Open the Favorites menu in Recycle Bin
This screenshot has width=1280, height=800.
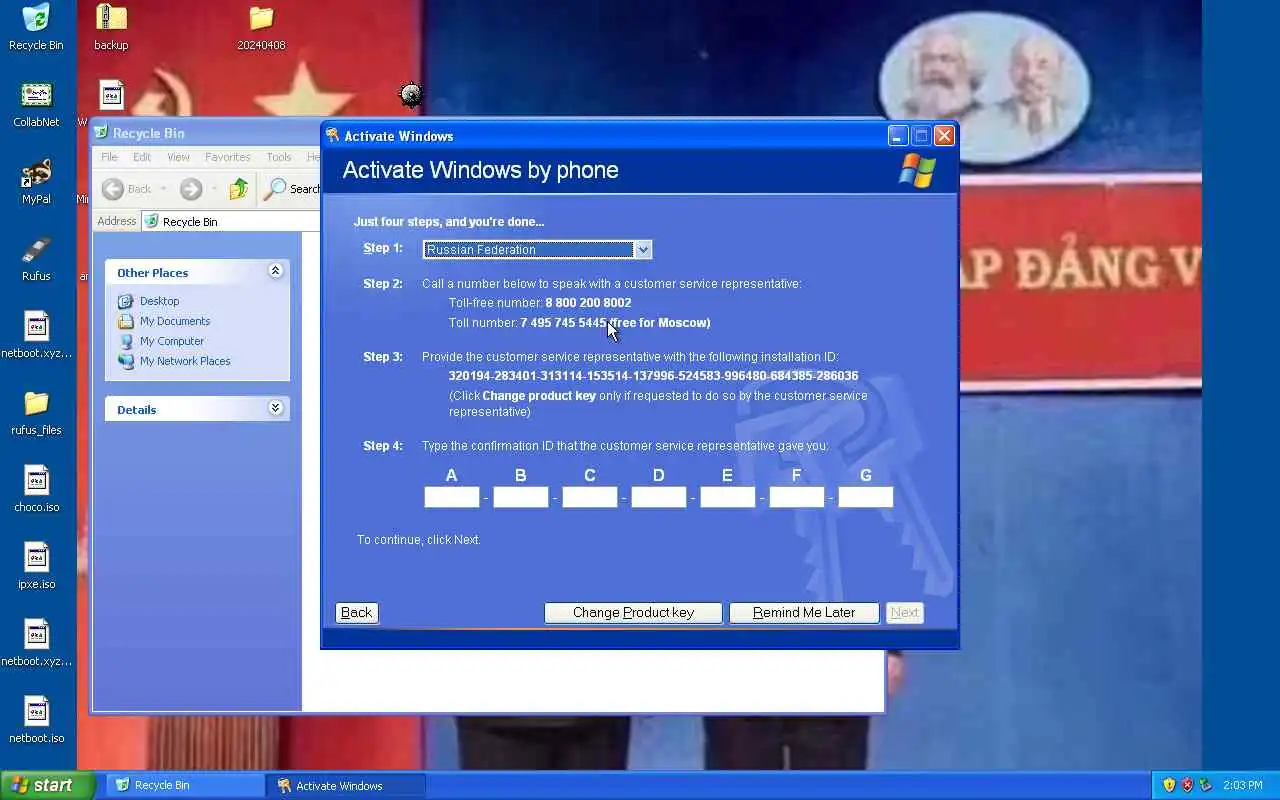228,157
